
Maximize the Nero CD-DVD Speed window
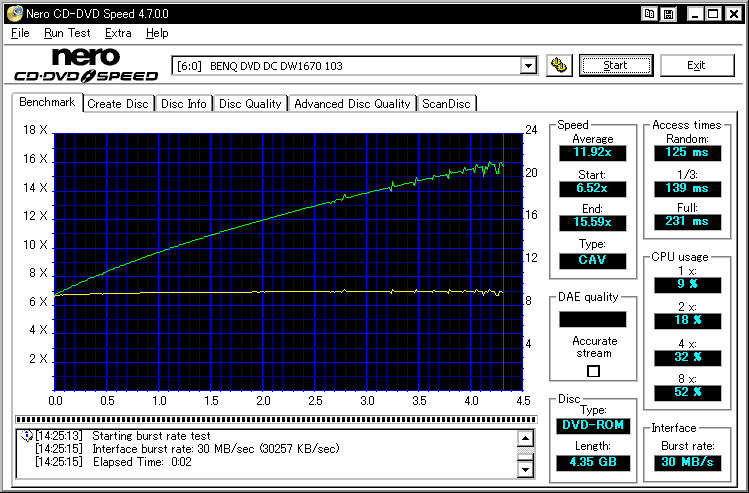click(712, 14)
